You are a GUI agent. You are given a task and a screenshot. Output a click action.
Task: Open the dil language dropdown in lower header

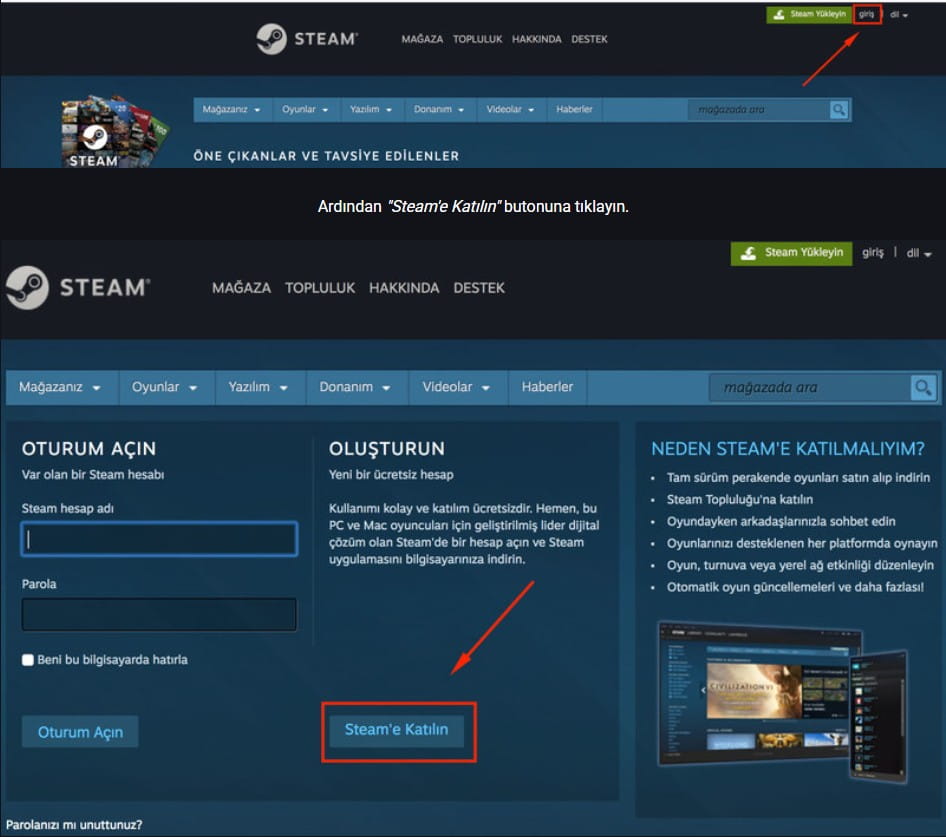click(x=919, y=253)
